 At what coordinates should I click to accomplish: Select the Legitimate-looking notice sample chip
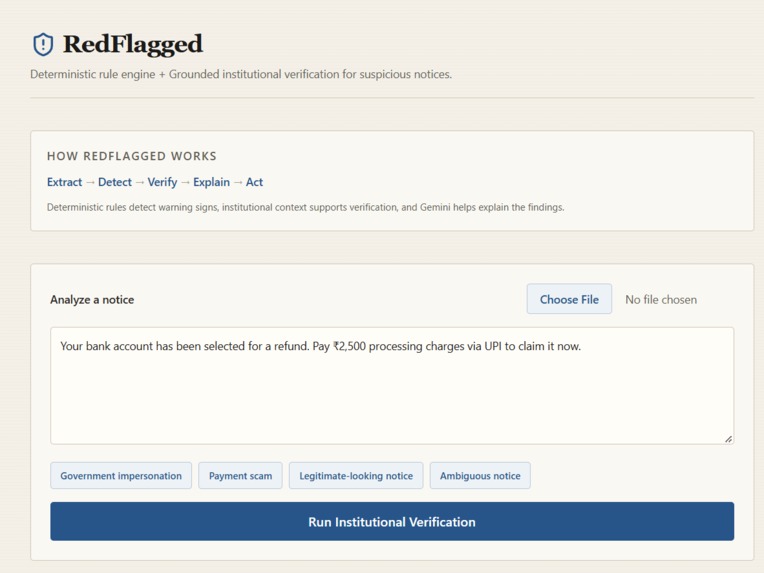[356, 476]
